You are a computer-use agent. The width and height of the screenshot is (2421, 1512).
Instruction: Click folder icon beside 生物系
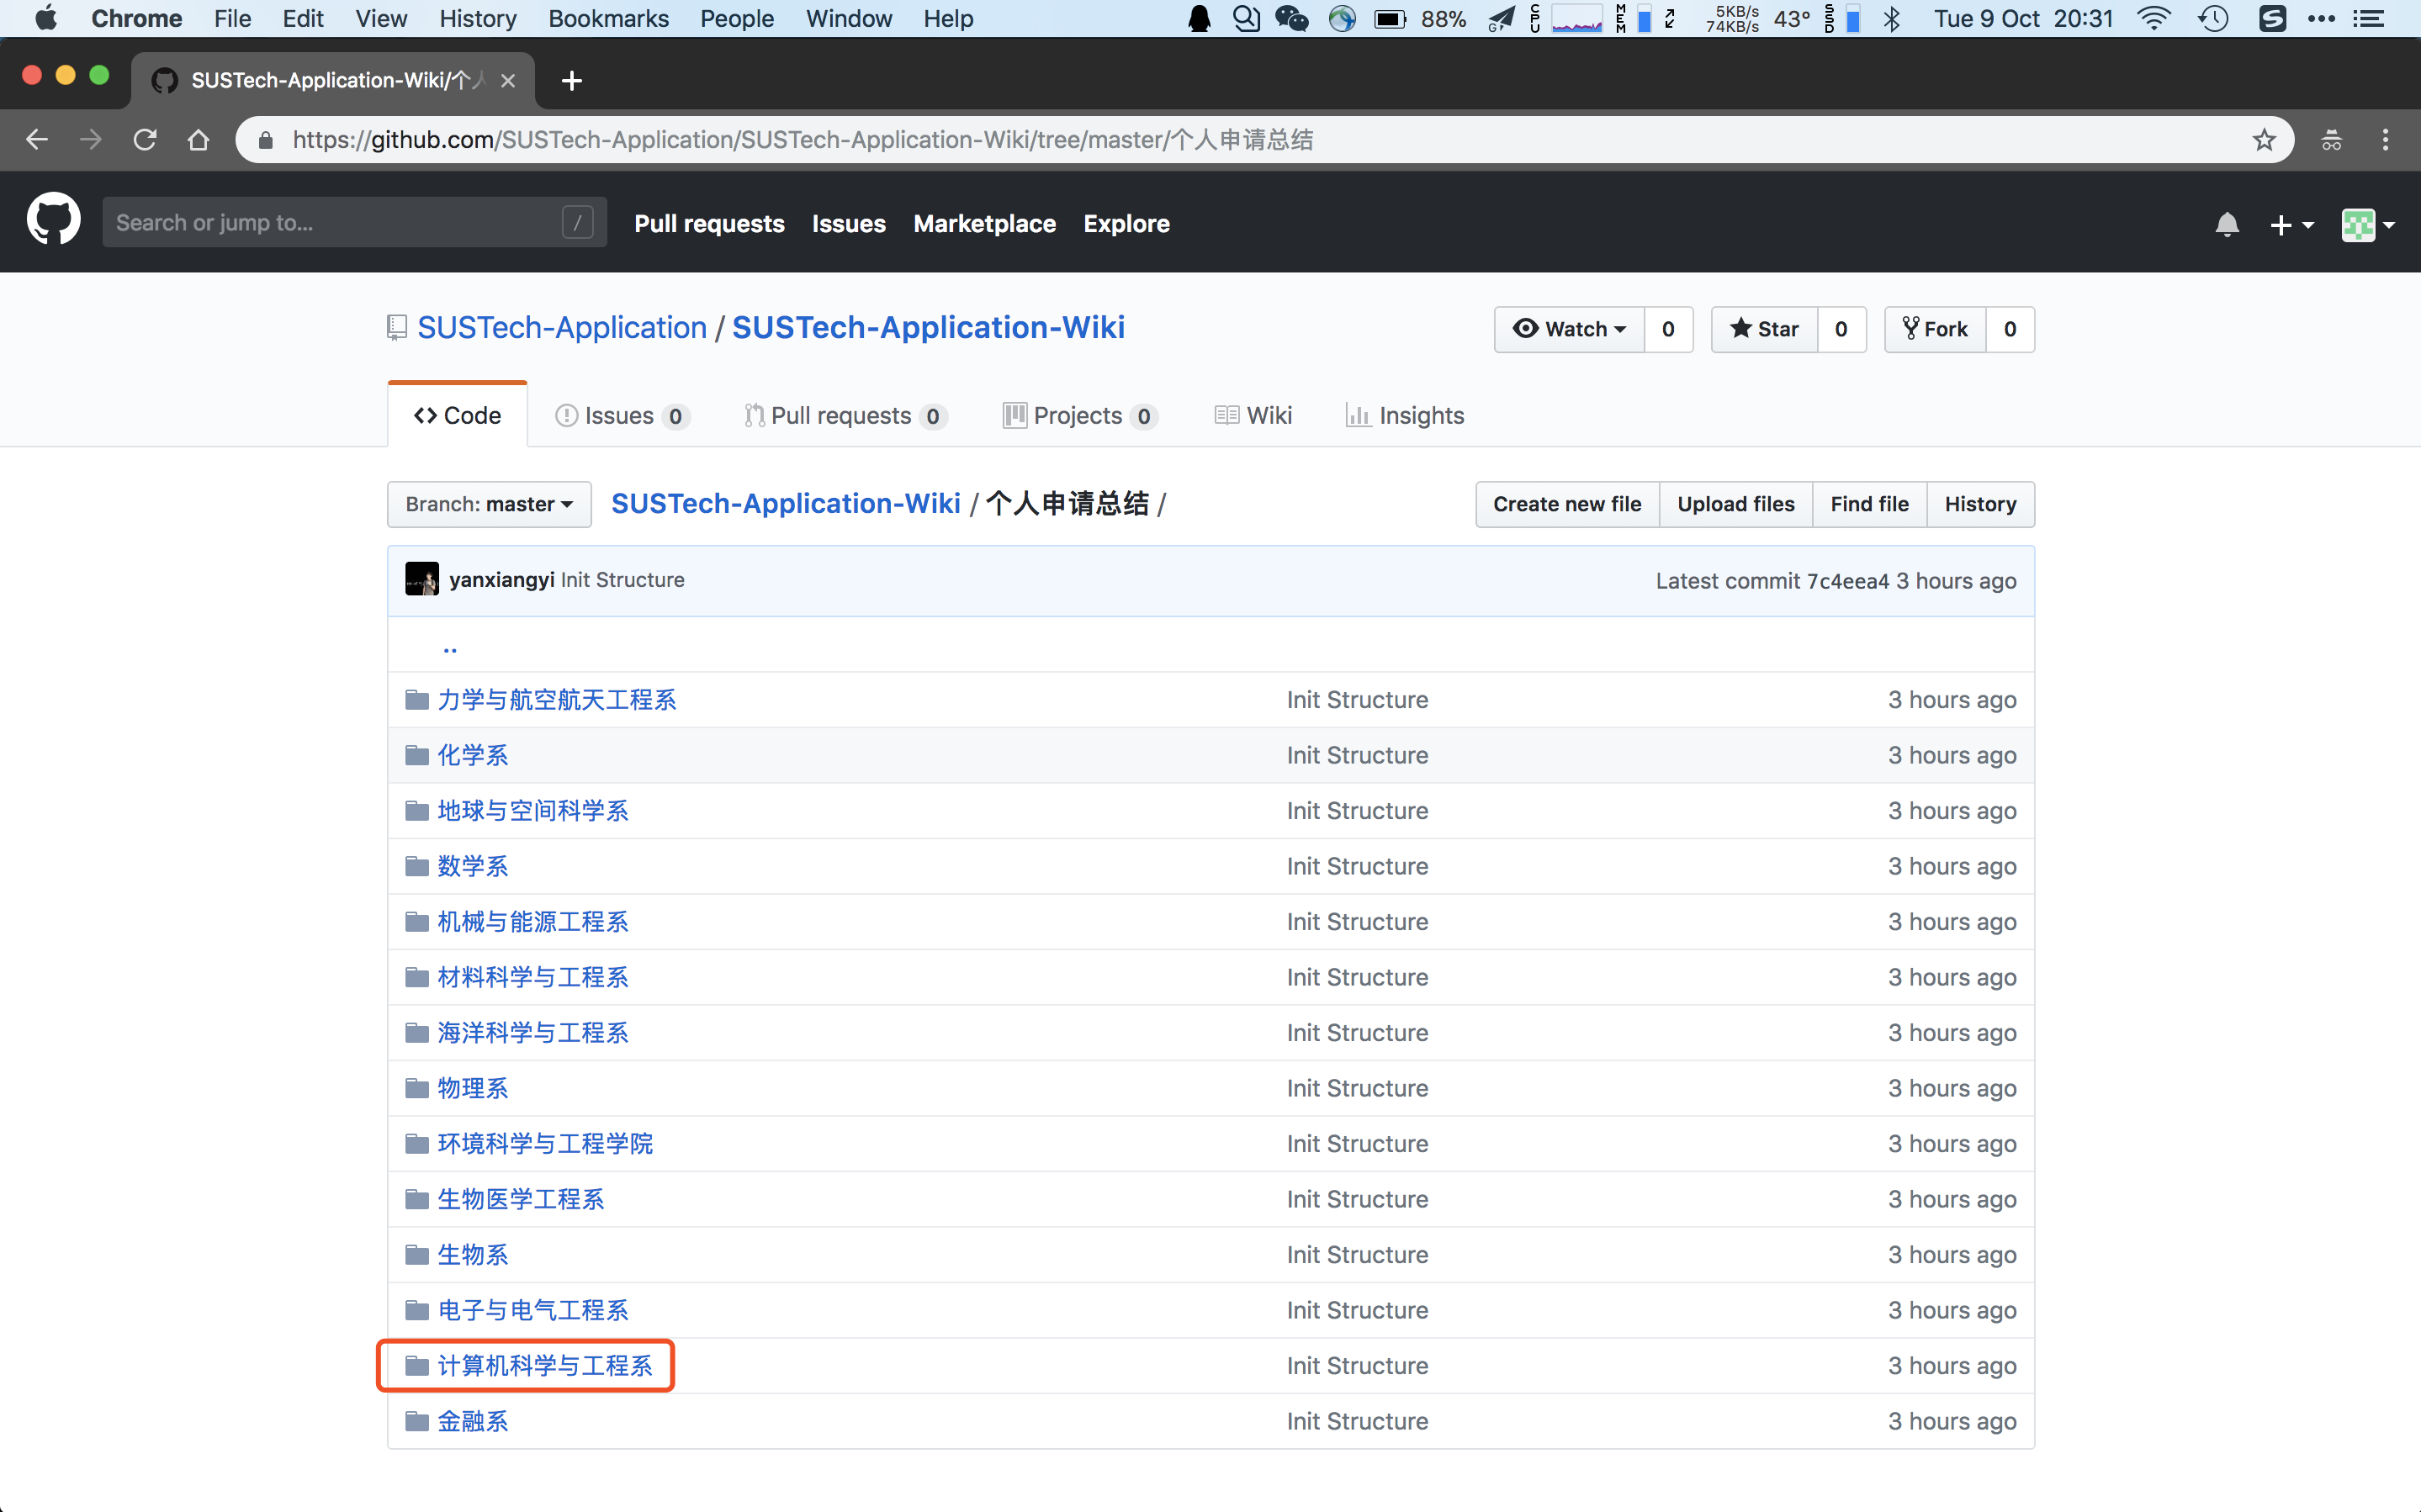(417, 1254)
